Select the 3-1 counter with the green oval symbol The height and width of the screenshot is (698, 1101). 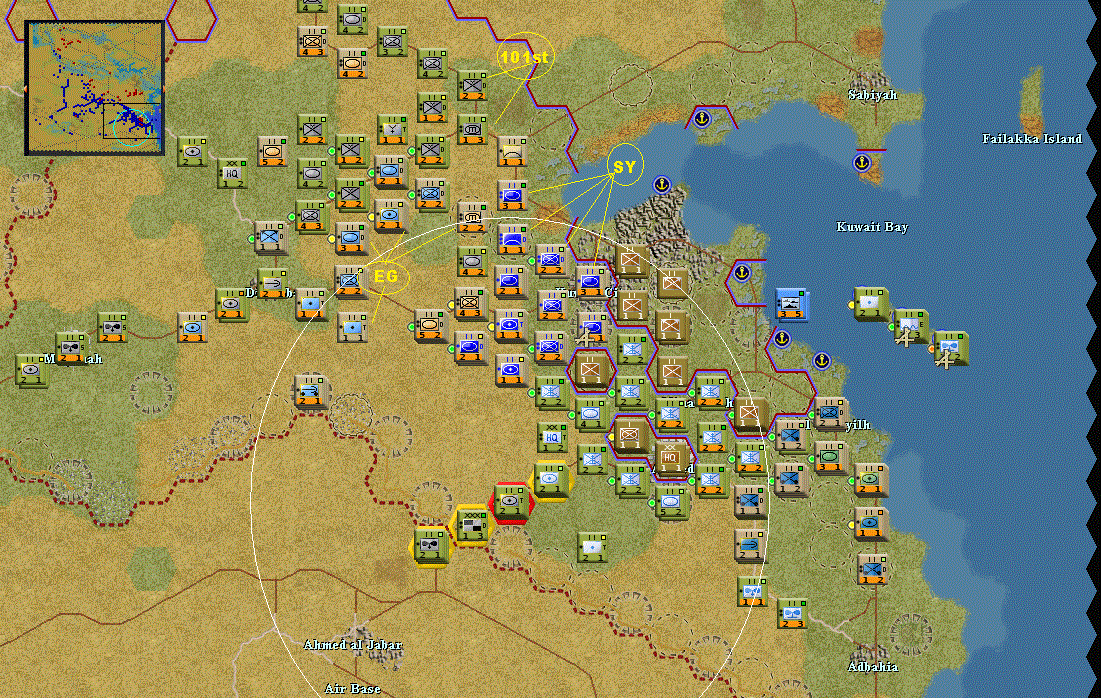tap(830, 457)
